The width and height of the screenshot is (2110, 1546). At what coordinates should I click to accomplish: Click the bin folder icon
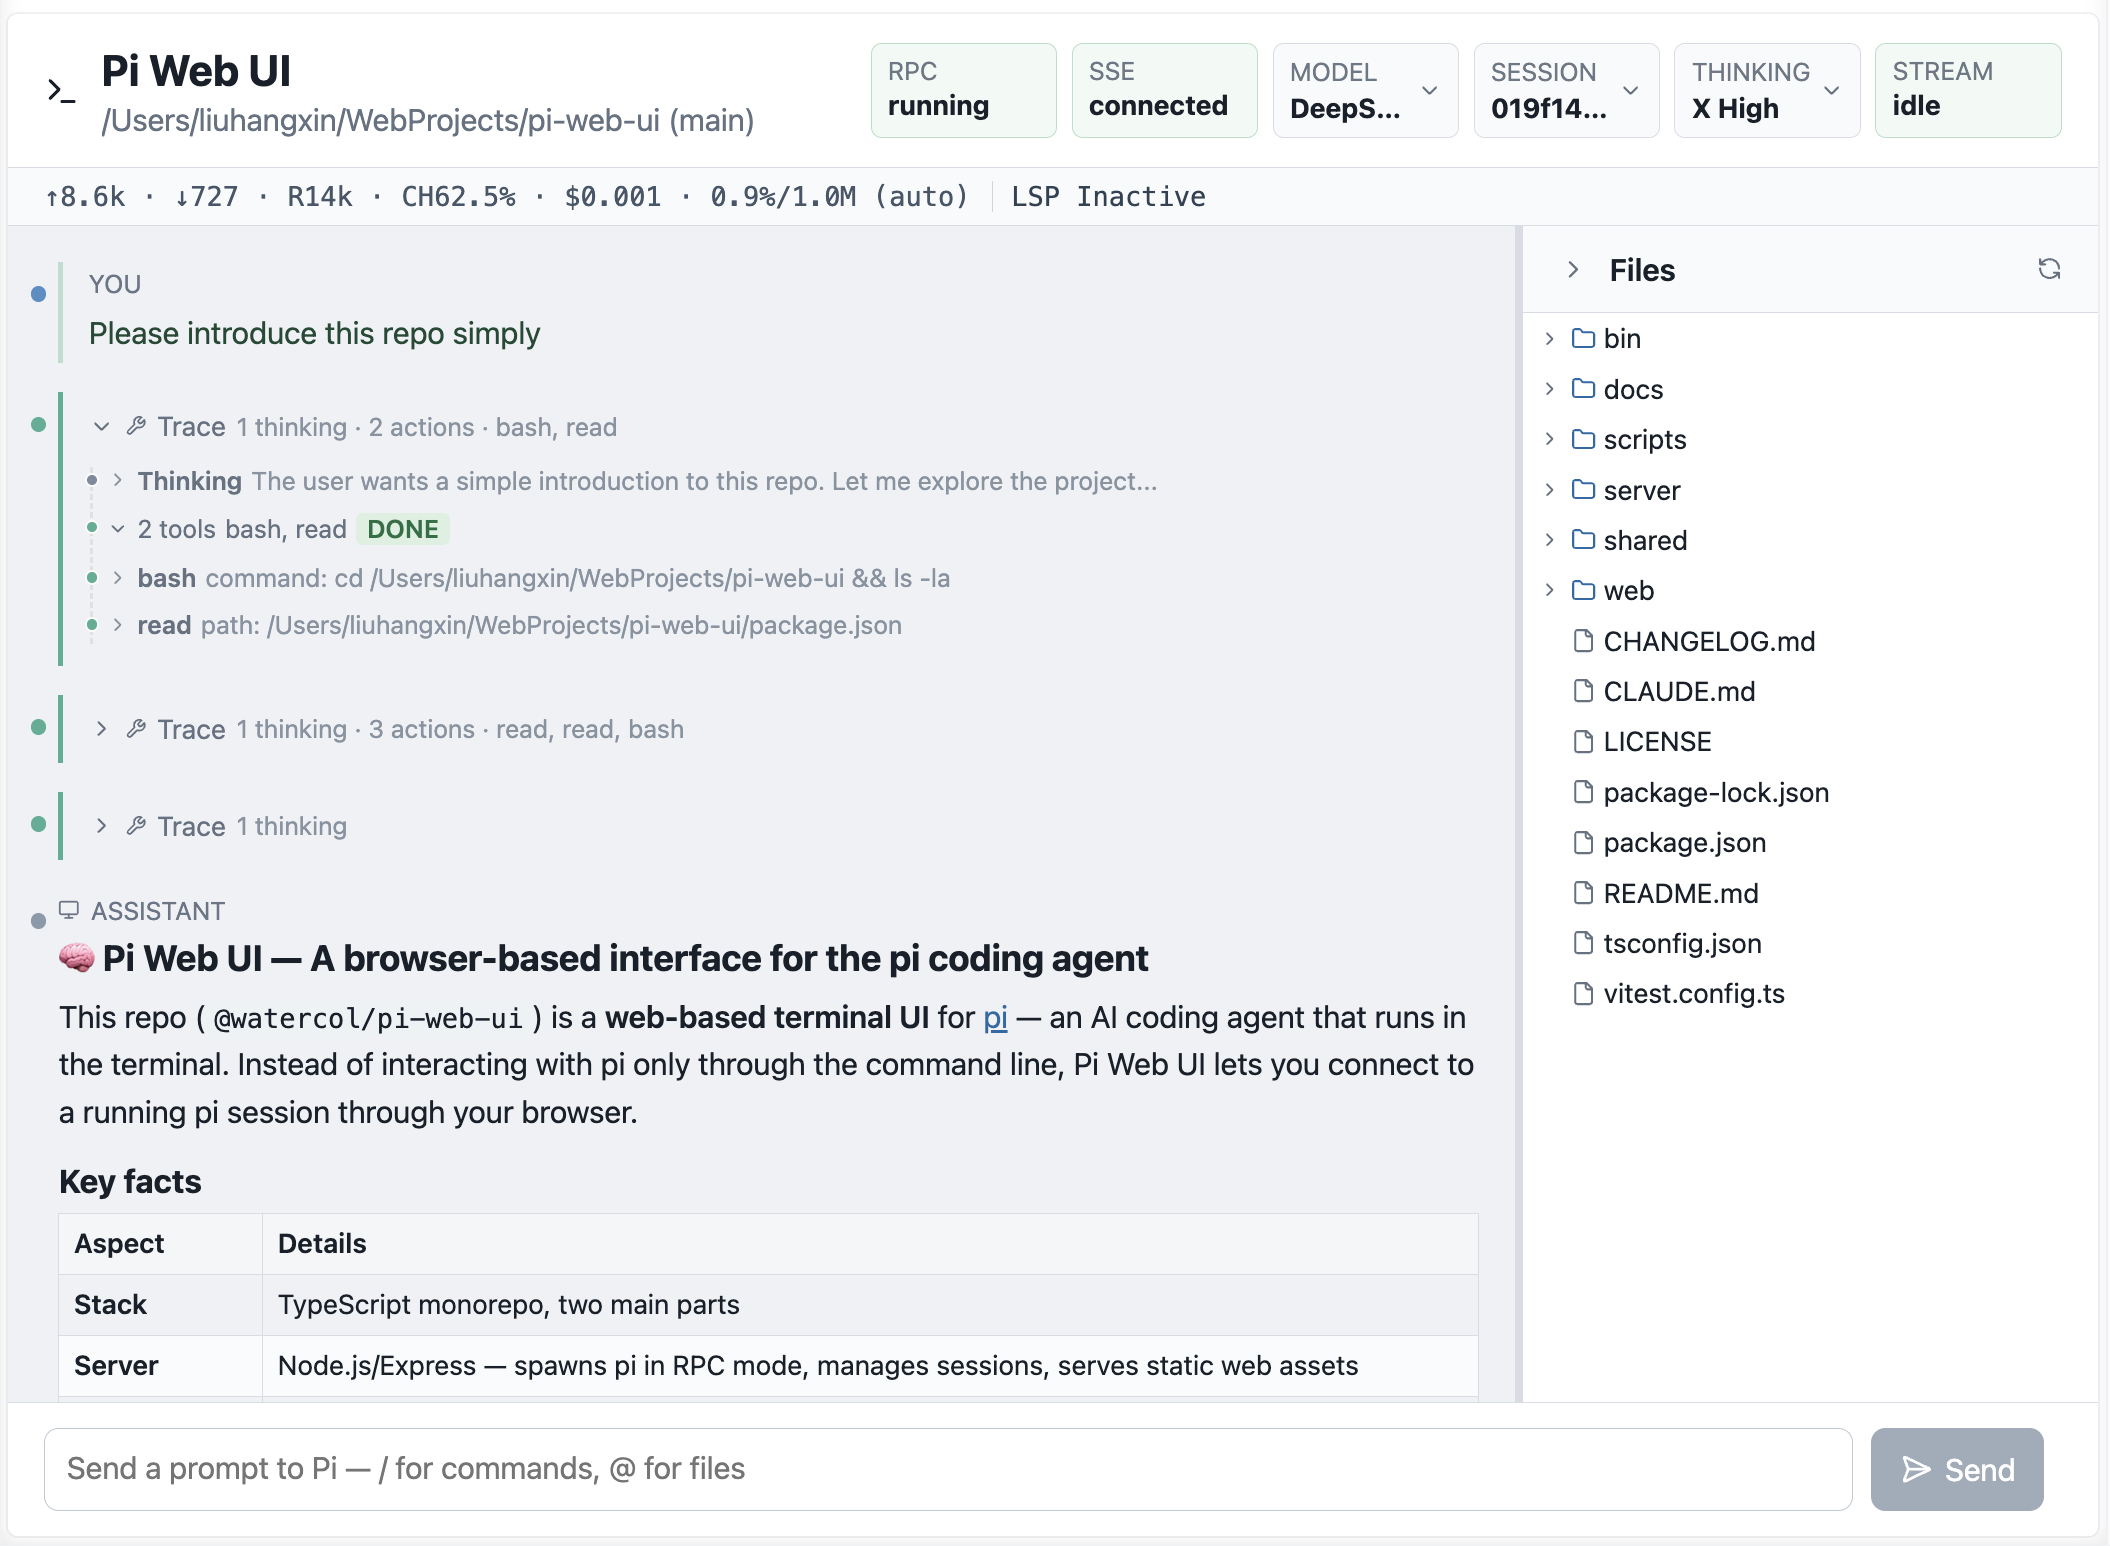click(1583, 338)
